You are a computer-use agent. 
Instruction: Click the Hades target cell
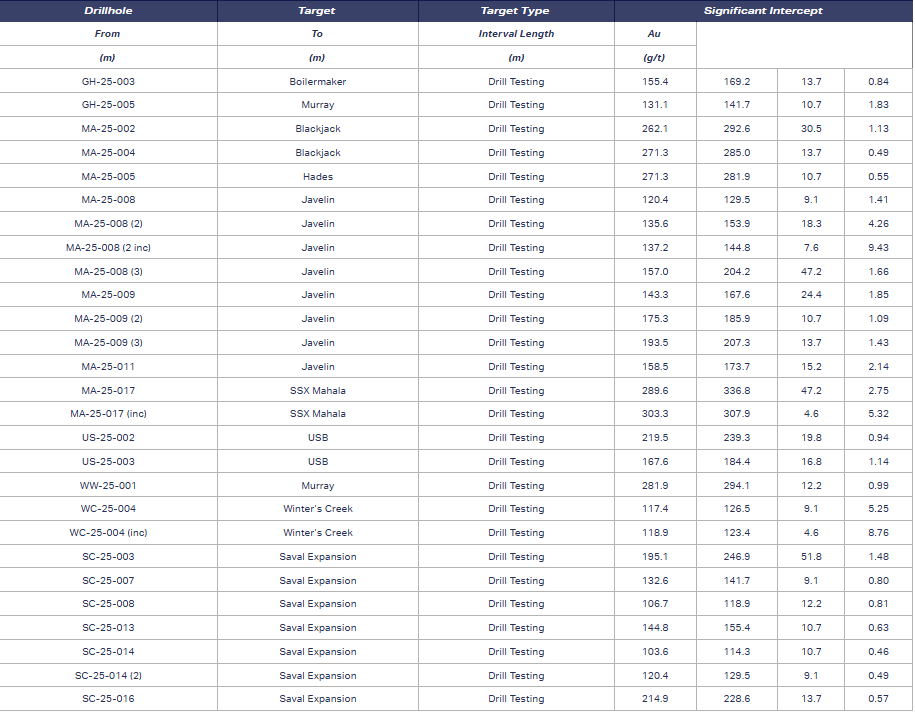click(x=318, y=177)
